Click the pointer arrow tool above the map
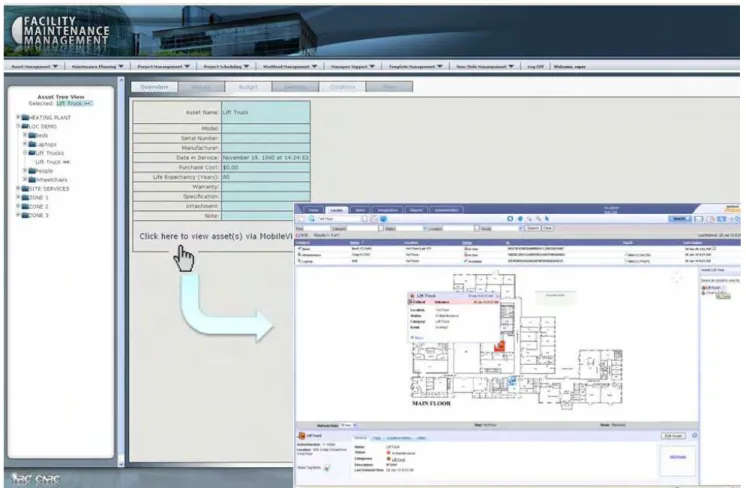746x488 pixels. point(547,219)
